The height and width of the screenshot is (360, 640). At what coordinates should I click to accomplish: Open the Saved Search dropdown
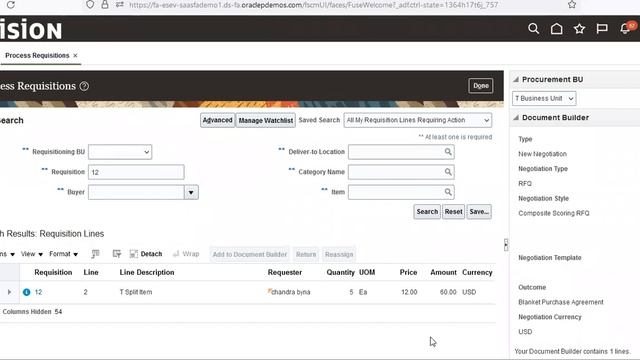point(418,120)
